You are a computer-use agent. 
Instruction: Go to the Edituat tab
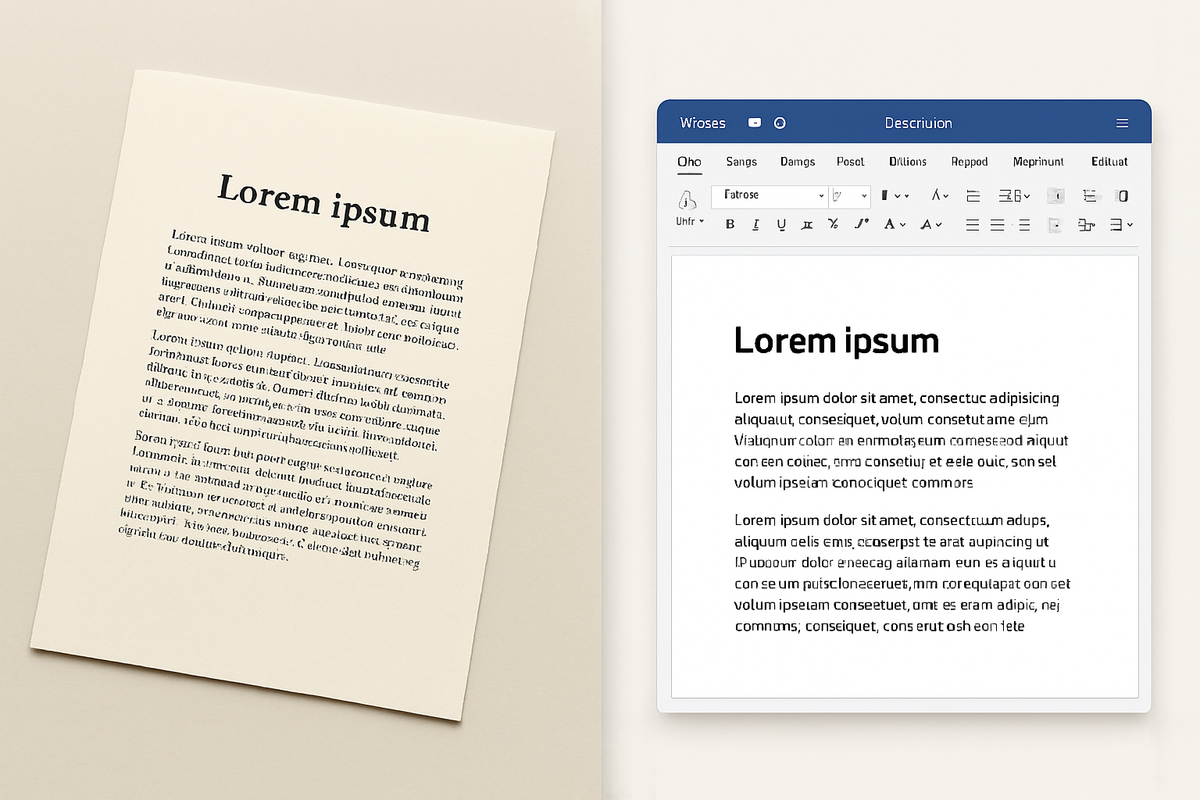(x=1110, y=161)
